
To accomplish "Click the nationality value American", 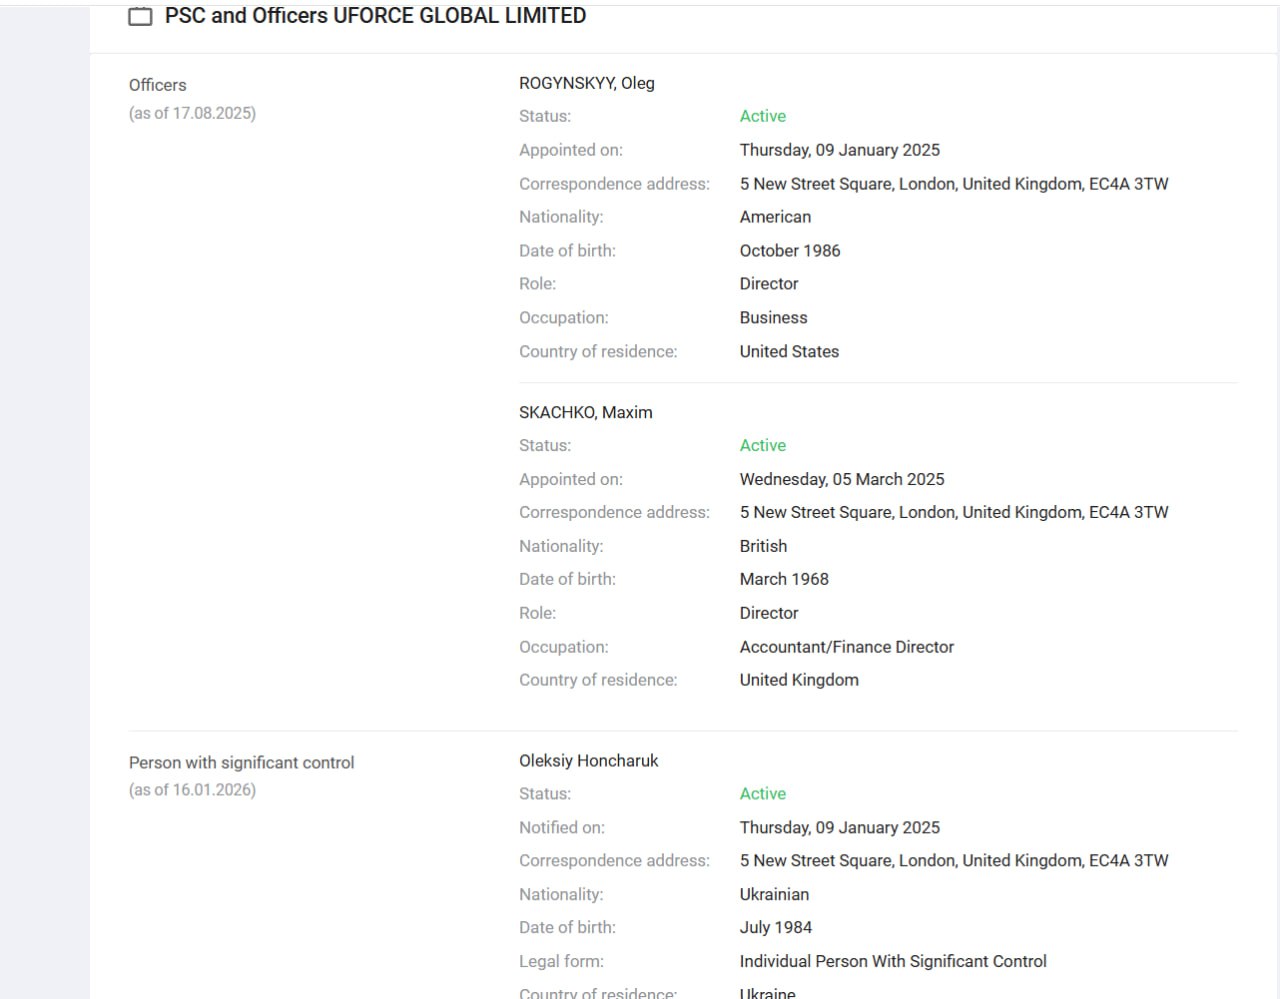I will 776,217.
